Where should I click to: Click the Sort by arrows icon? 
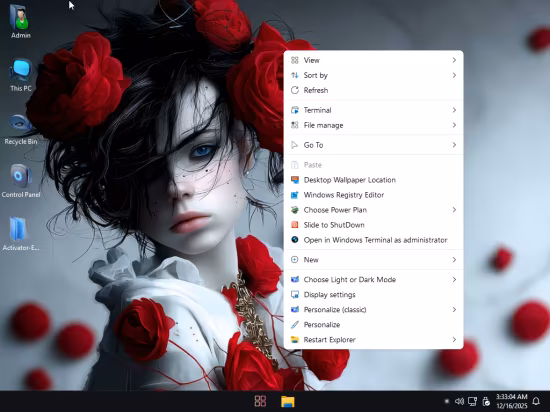pos(295,75)
